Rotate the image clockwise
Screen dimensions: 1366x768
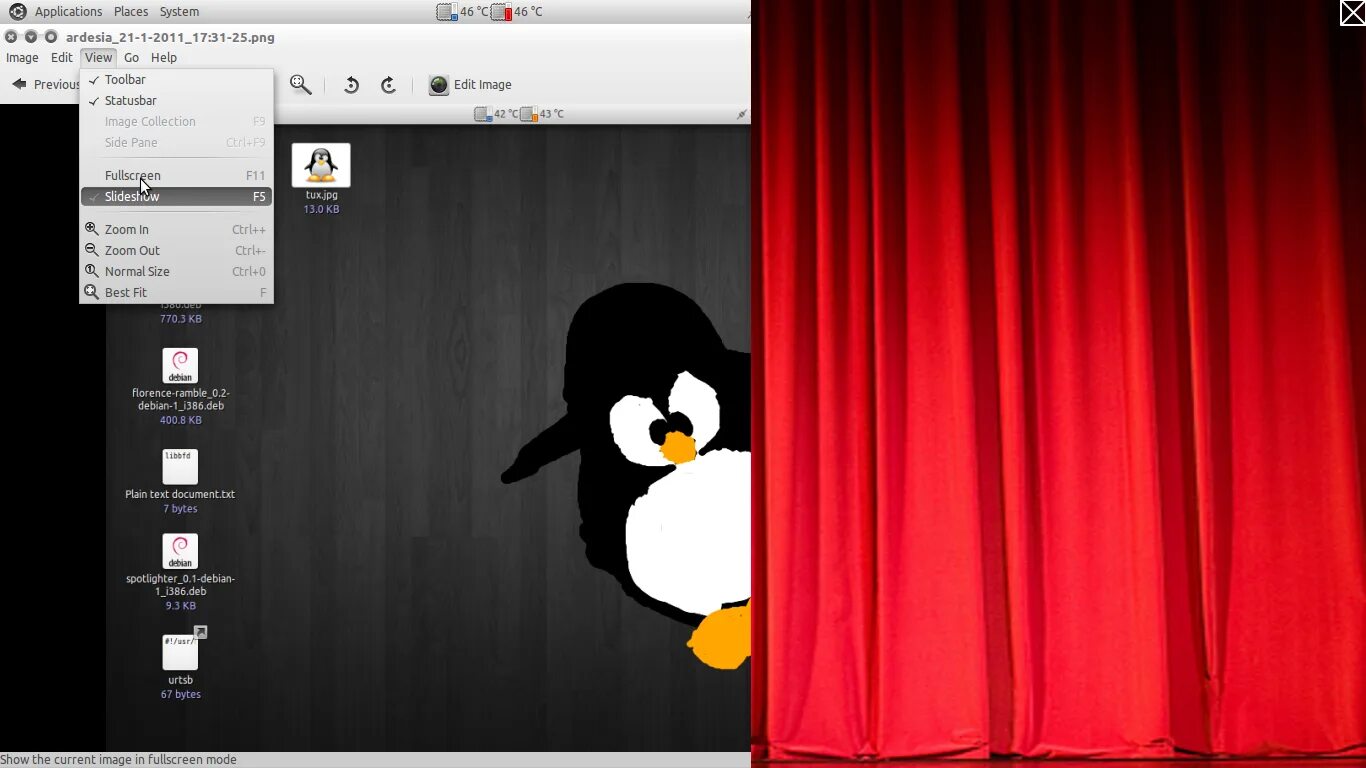(389, 85)
